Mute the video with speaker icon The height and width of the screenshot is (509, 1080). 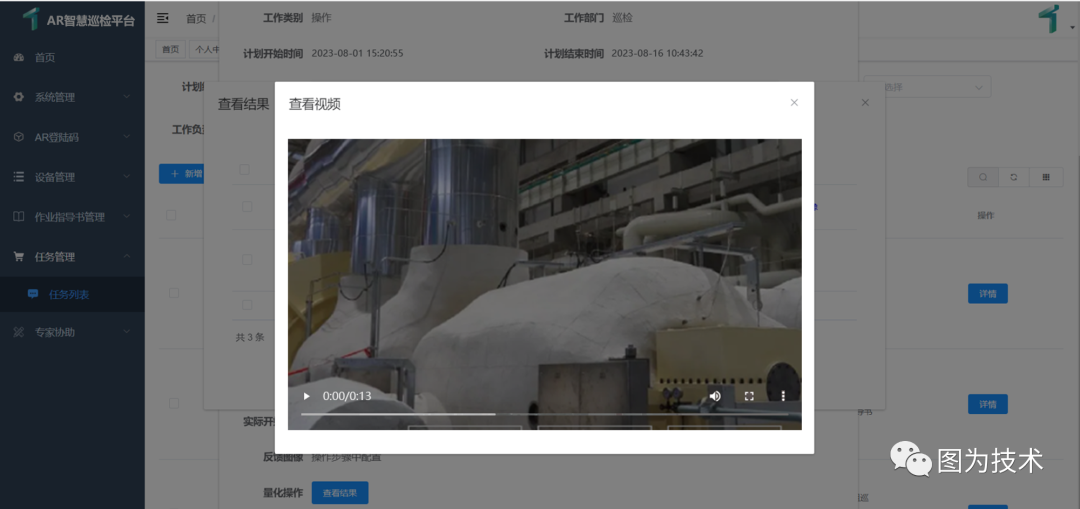tap(716, 396)
